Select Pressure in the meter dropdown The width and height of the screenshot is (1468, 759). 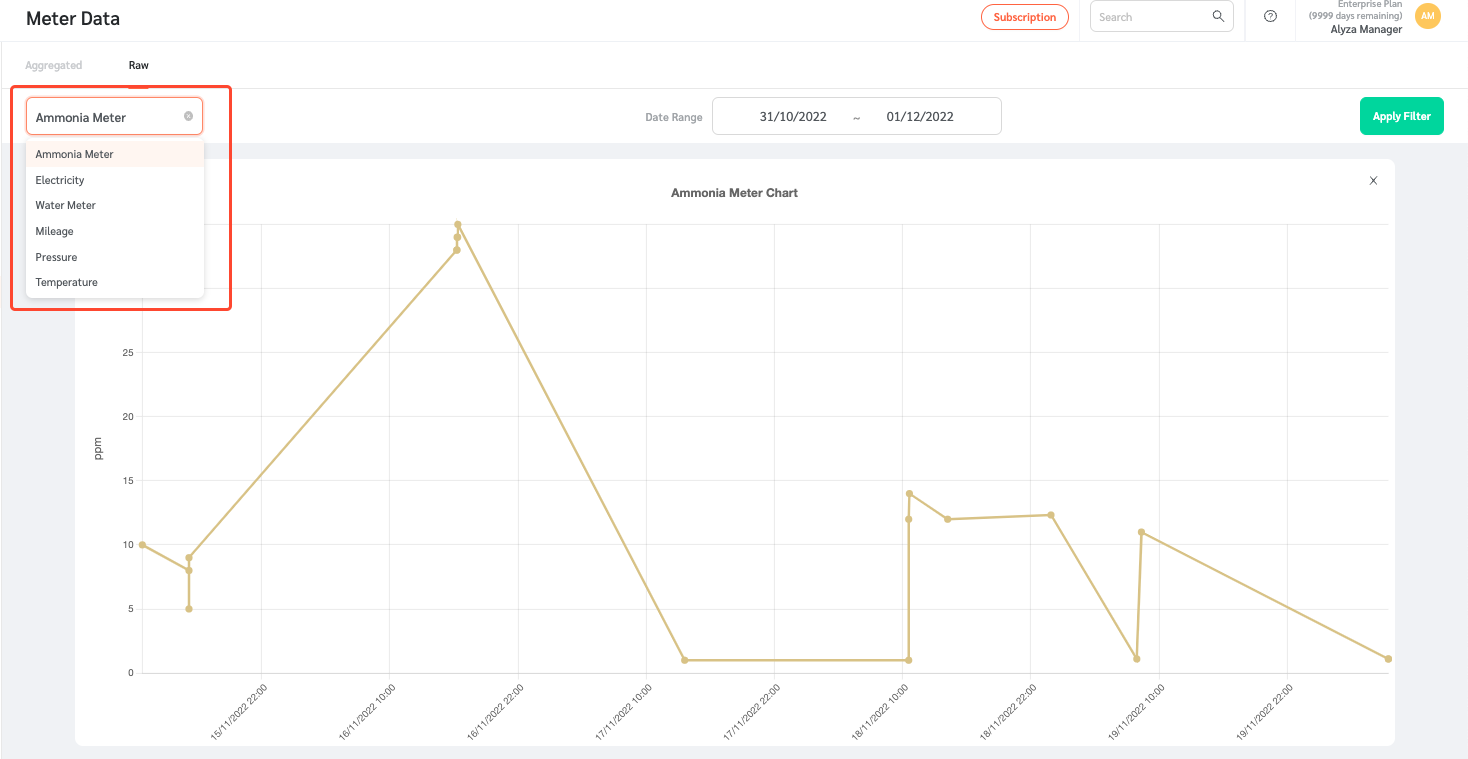(x=56, y=257)
